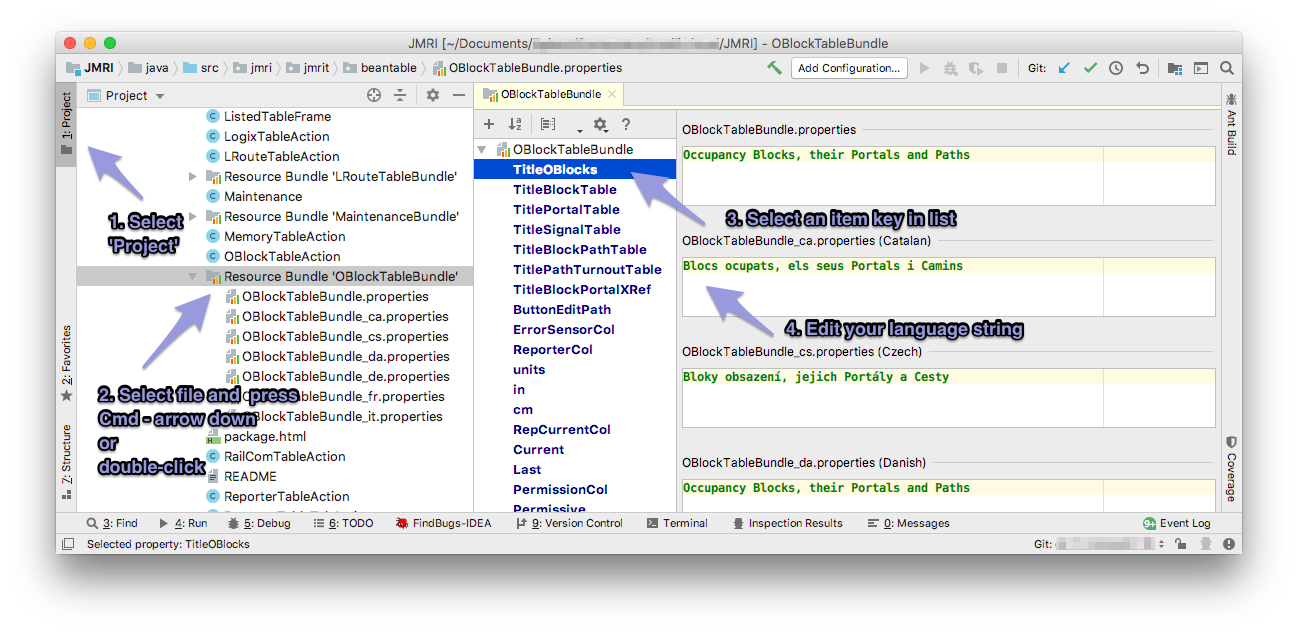Viewport: 1298px width, 634px height.
Task: Sort resource bundle keys alphabetically
Action: click(x=514, y=124)
